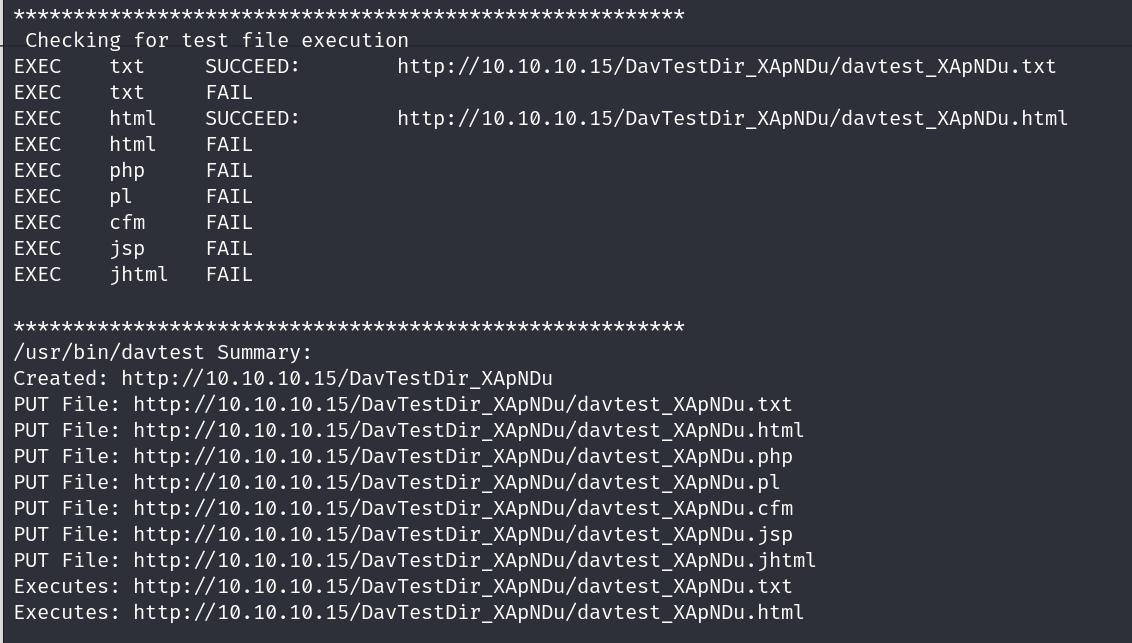Open the PUT File davtest_XApNDu.txt link
Image resolution: width=1132 pixels, height=643 pixels.
pos(462,404)
